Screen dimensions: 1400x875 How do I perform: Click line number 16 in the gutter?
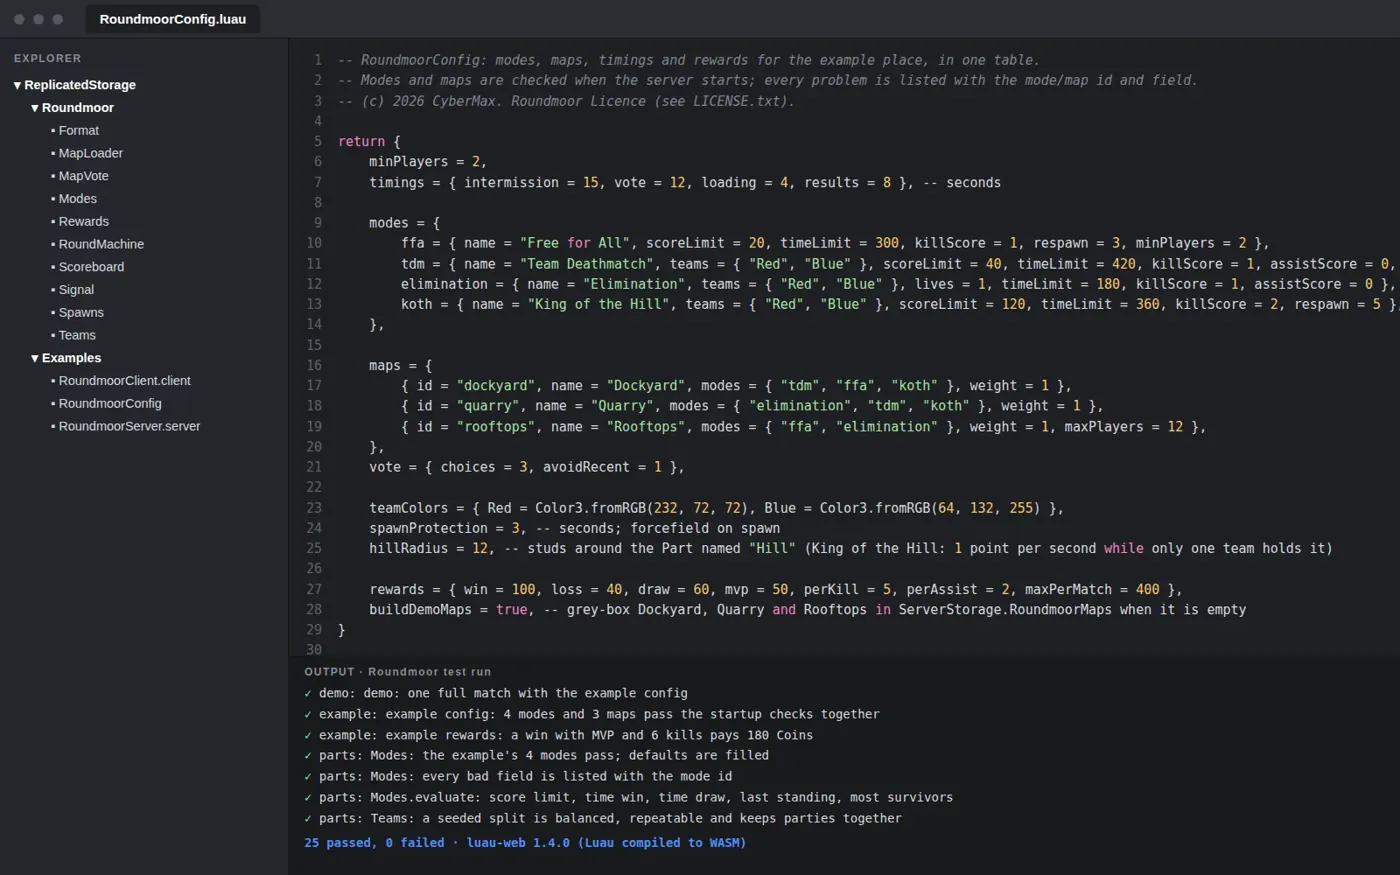point(314,366)
